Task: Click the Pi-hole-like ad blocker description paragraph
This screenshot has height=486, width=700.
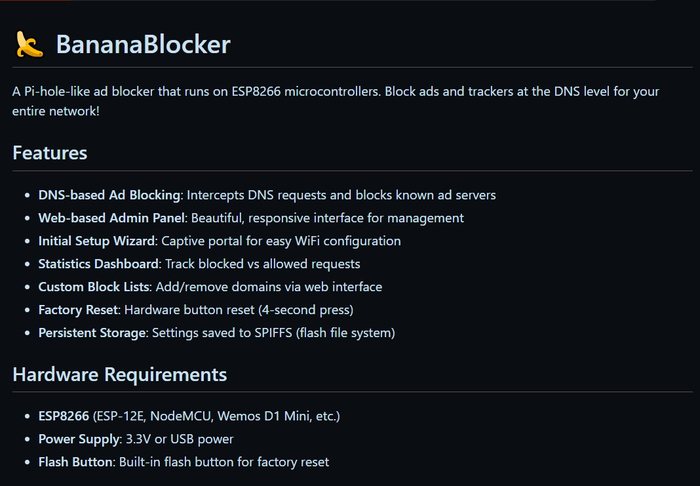Action: coord(336,101)
